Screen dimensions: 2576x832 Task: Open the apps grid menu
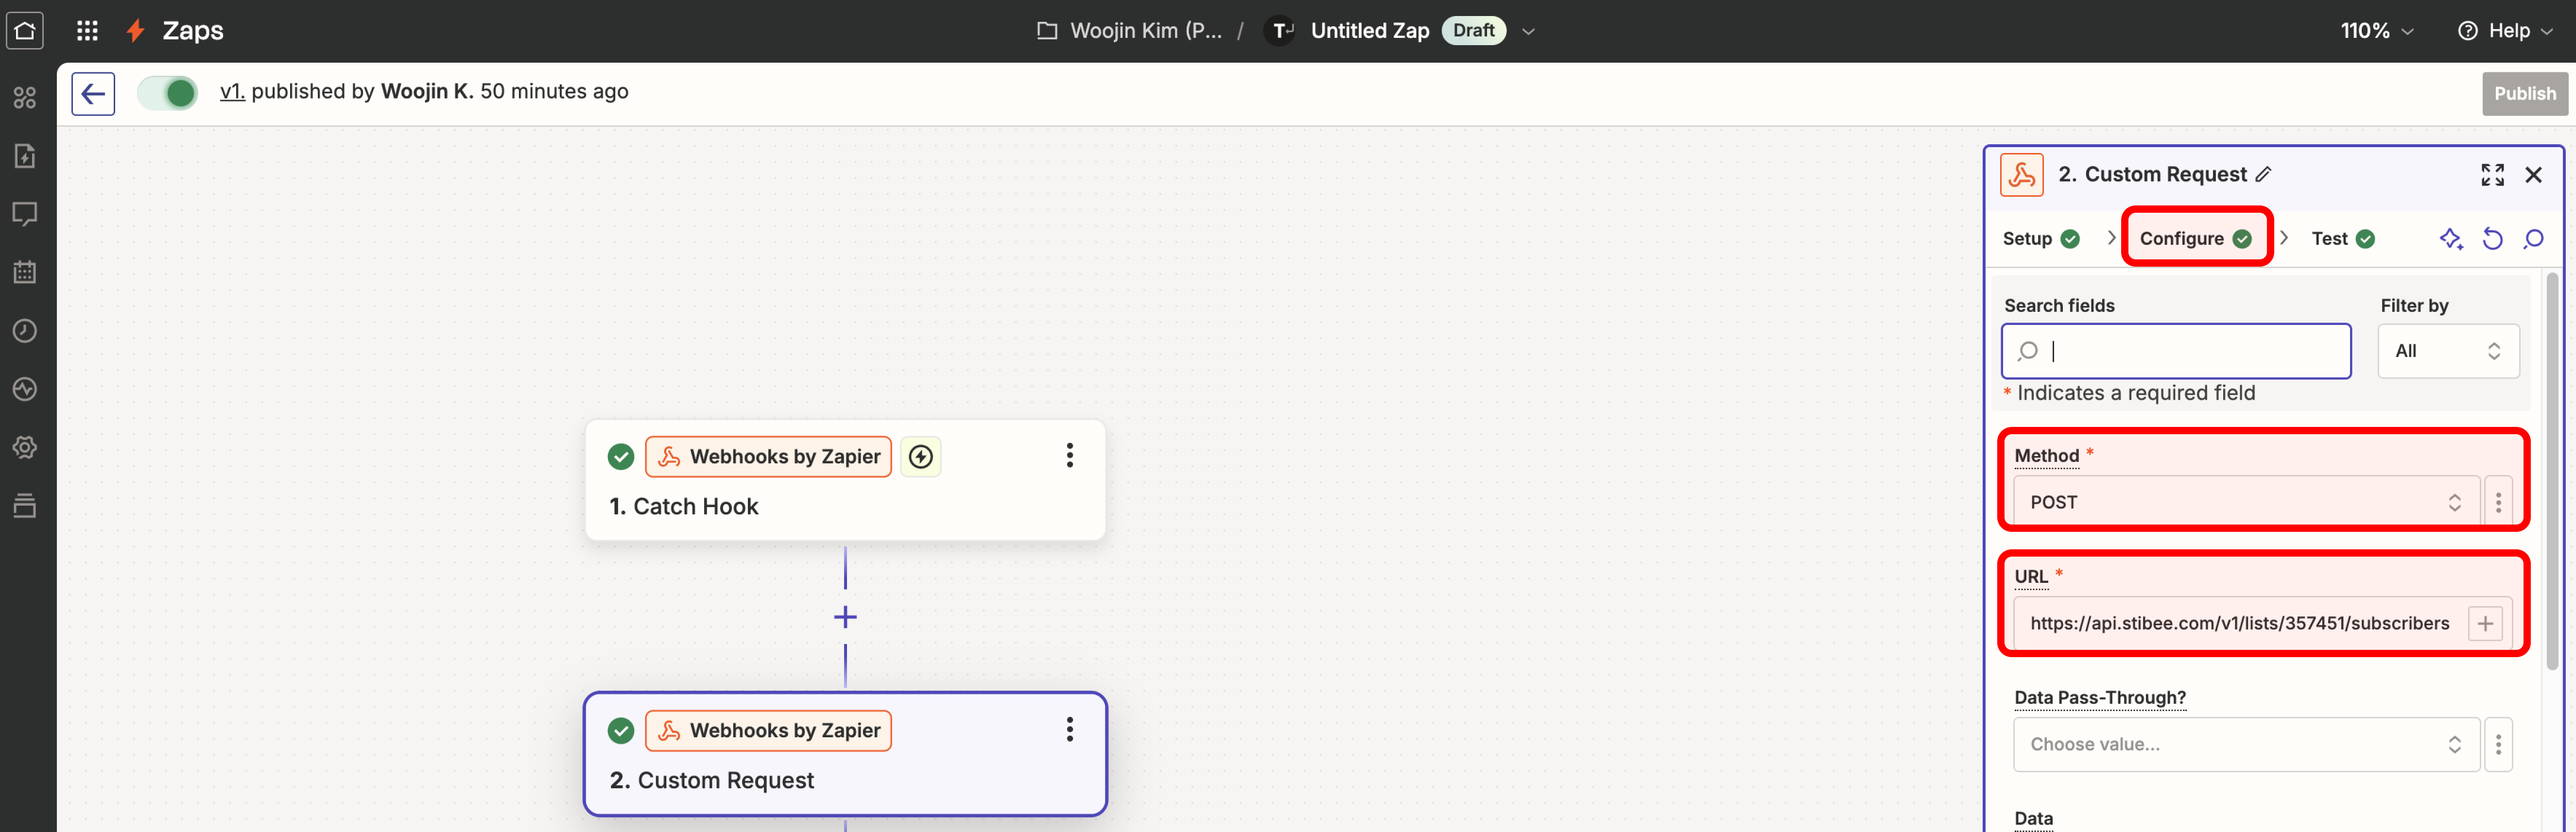click(x=87, y=30)
